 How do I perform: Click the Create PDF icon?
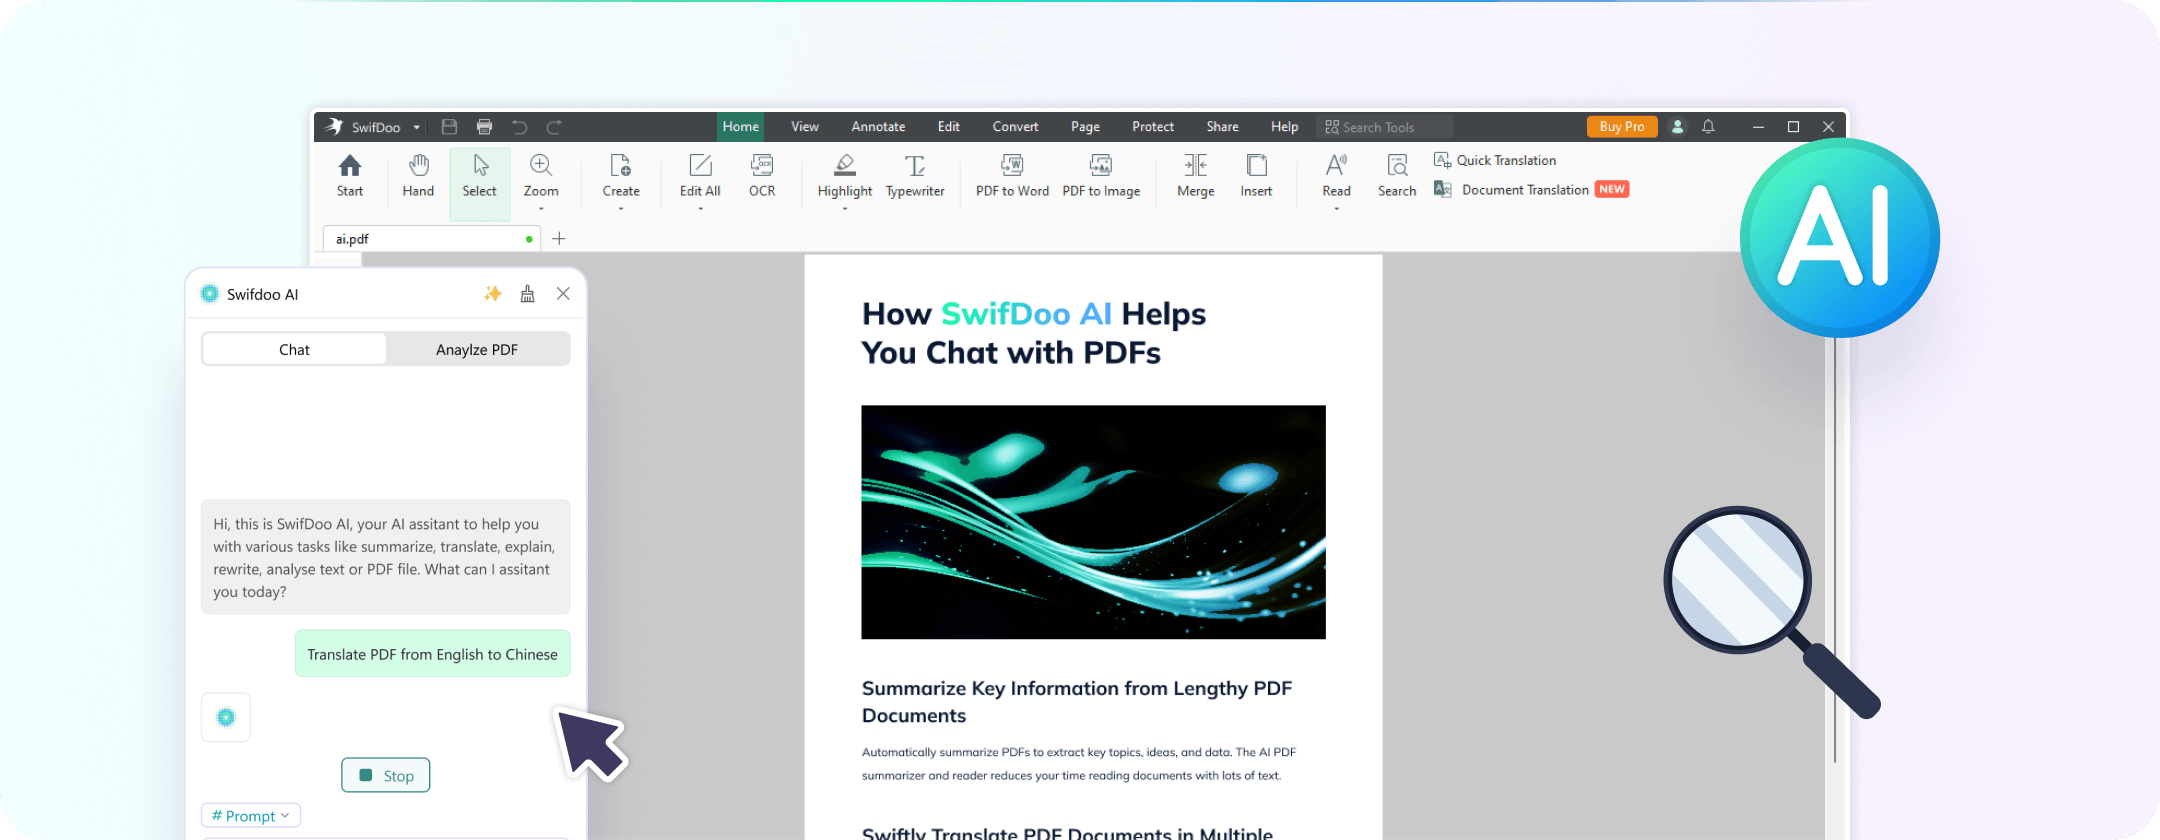(x=621, y=176)
